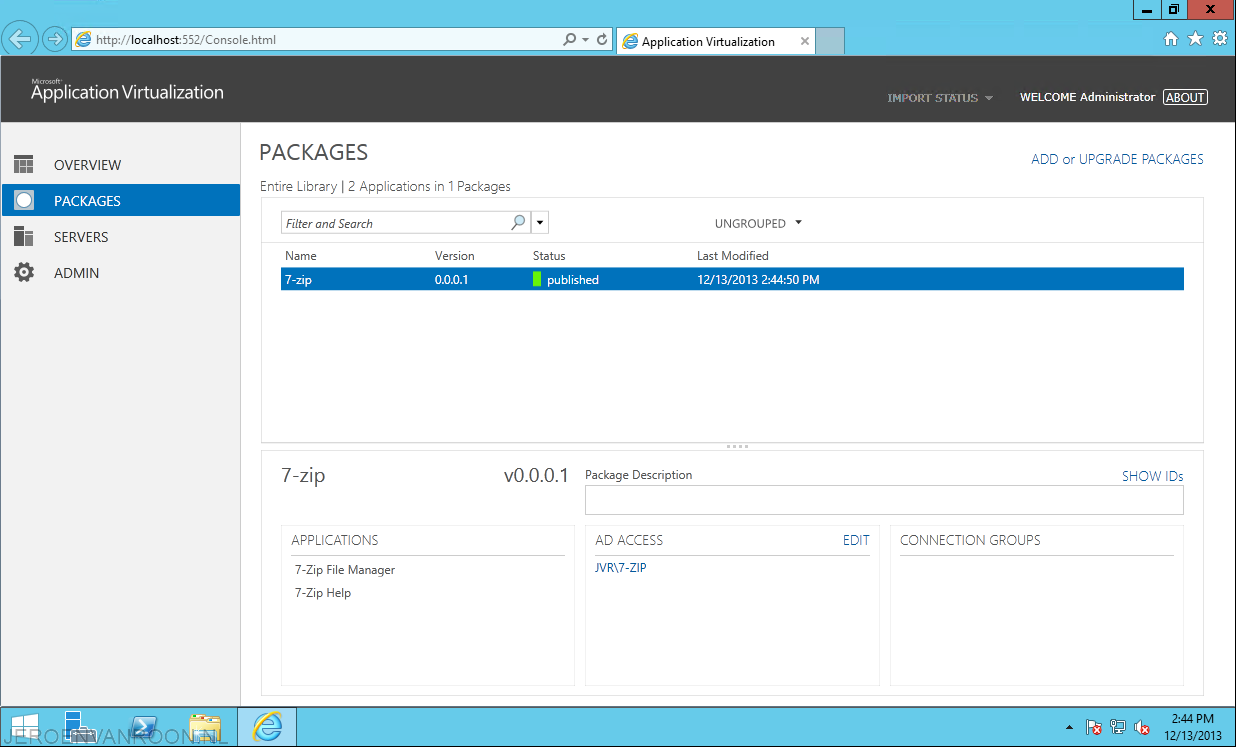Image resolution: width=1236 pixels, height=747 pixels.
Task: Click the 12/13/2013 2:44:50 PM date cell
Action: coord(758,280)
